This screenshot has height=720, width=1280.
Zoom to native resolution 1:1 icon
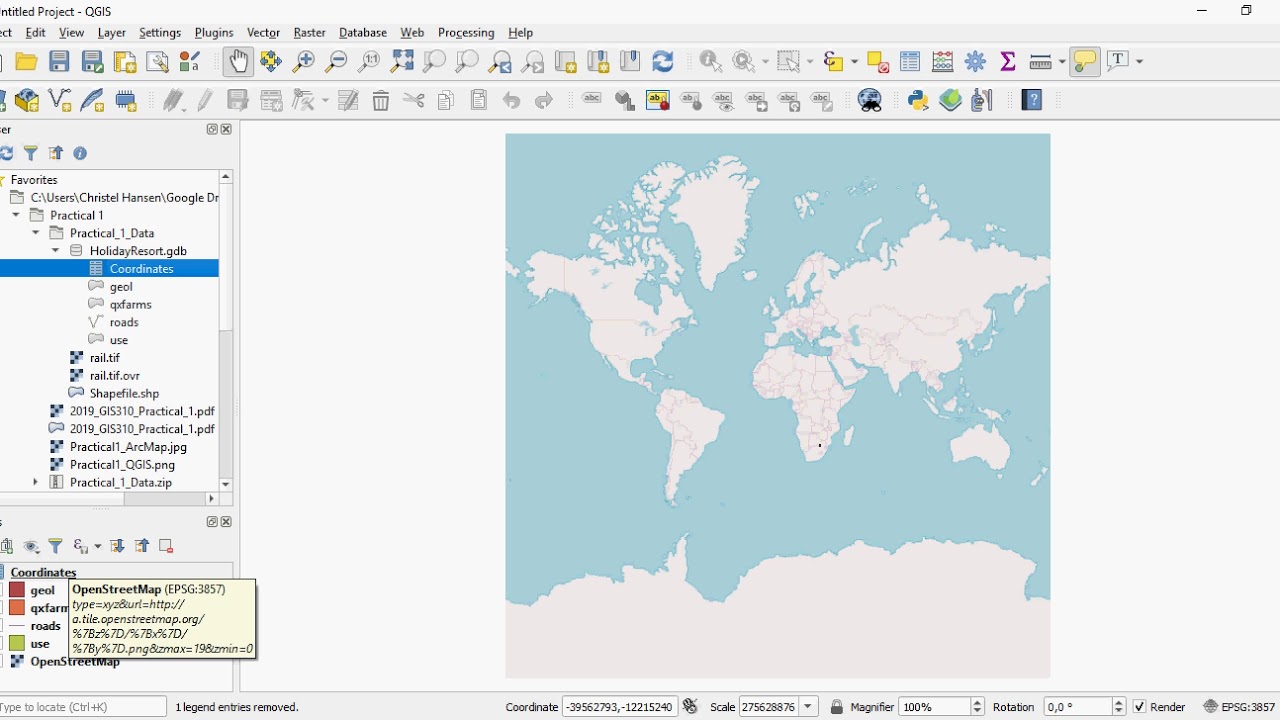point(369,62)
